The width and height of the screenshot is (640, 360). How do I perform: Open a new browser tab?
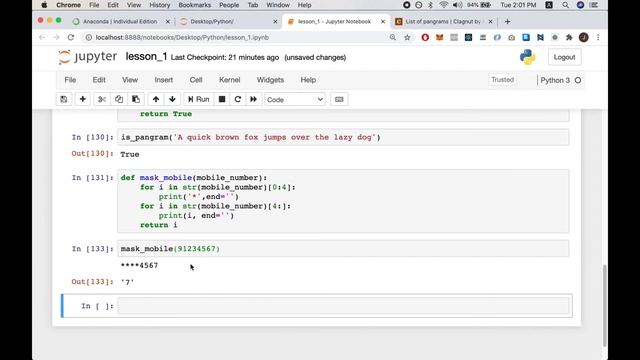pos(507,21)
